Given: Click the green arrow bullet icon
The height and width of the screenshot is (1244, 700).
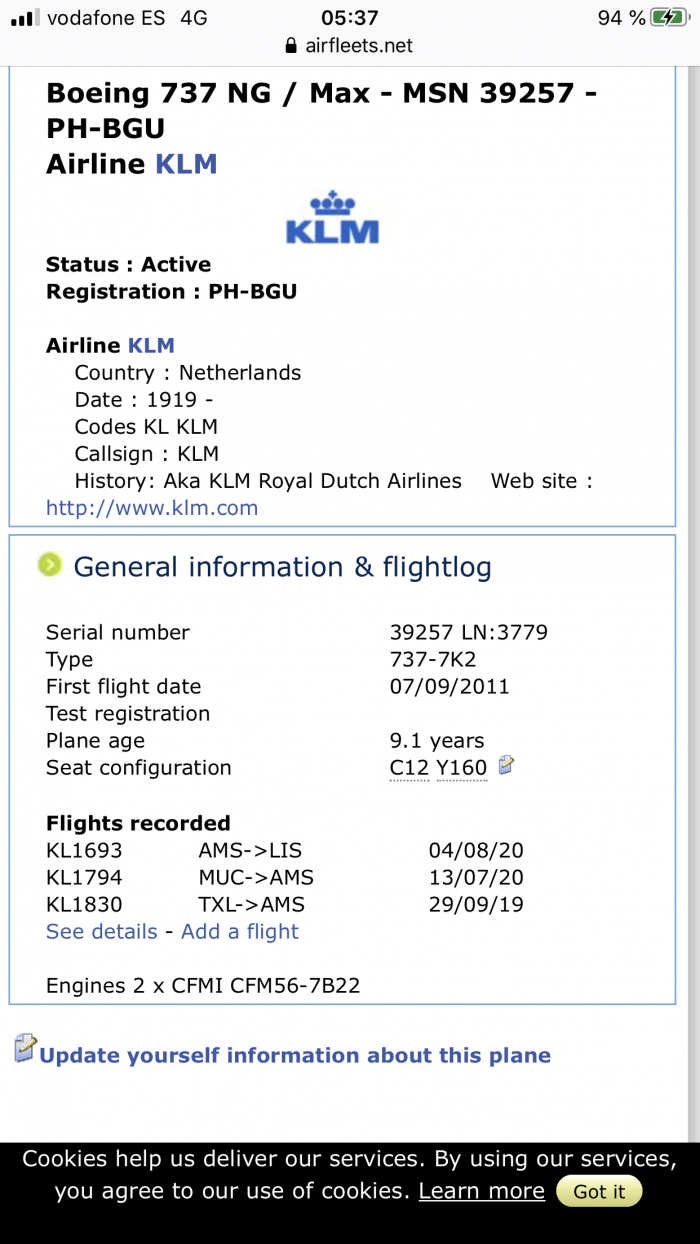Looking at the screenshot, I should (50, 566).
